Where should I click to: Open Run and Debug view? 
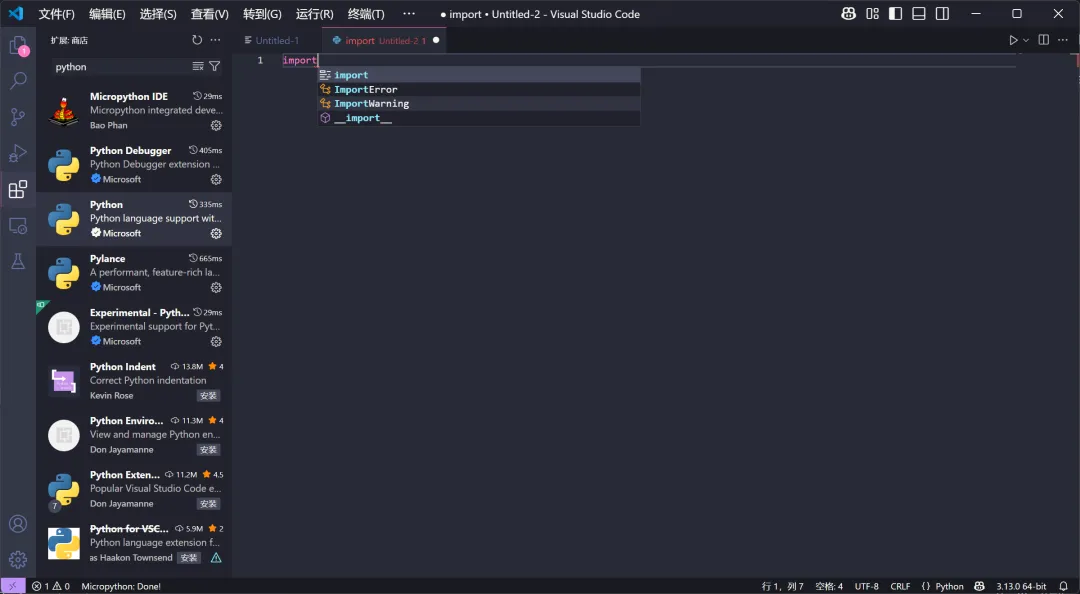tap(18, 153)
